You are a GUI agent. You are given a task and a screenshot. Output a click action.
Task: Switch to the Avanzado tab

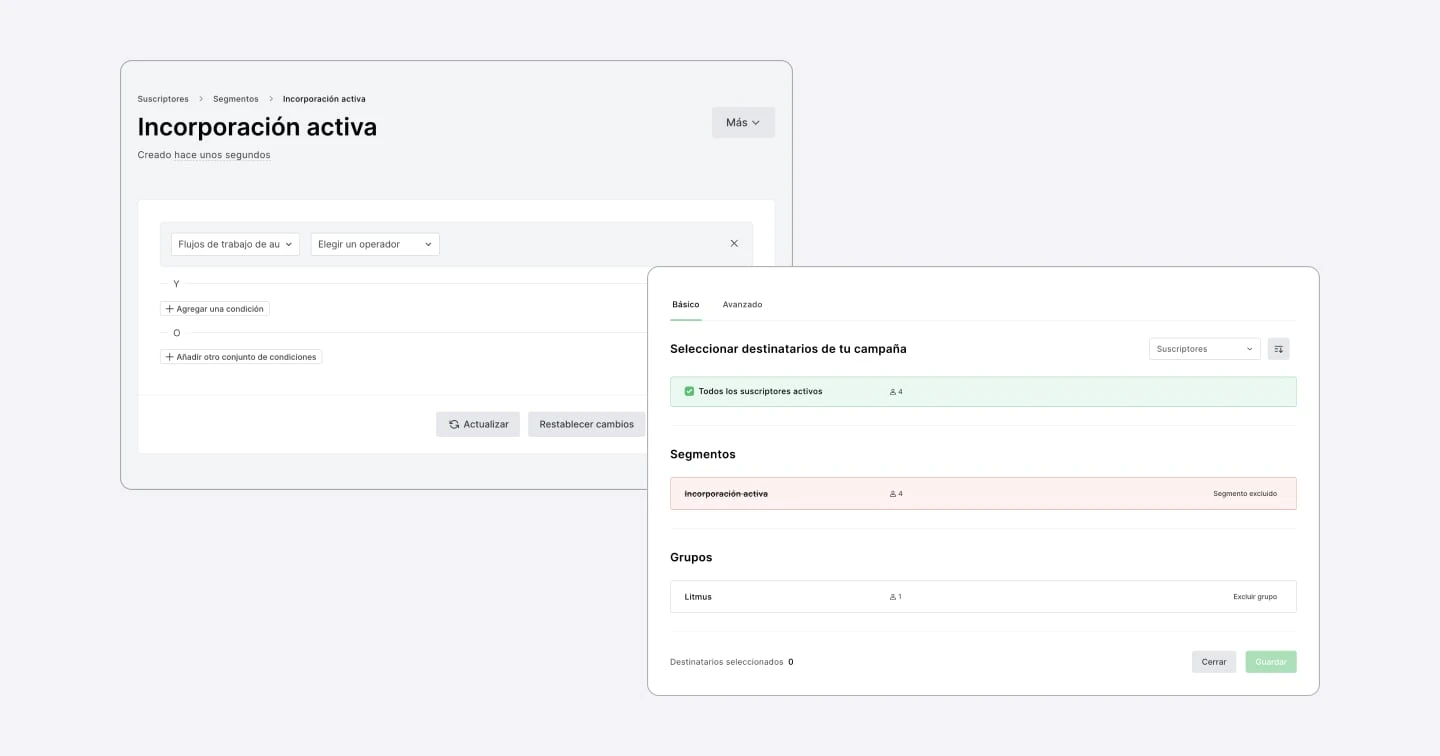pyautogui.click(x=742, y=304)
